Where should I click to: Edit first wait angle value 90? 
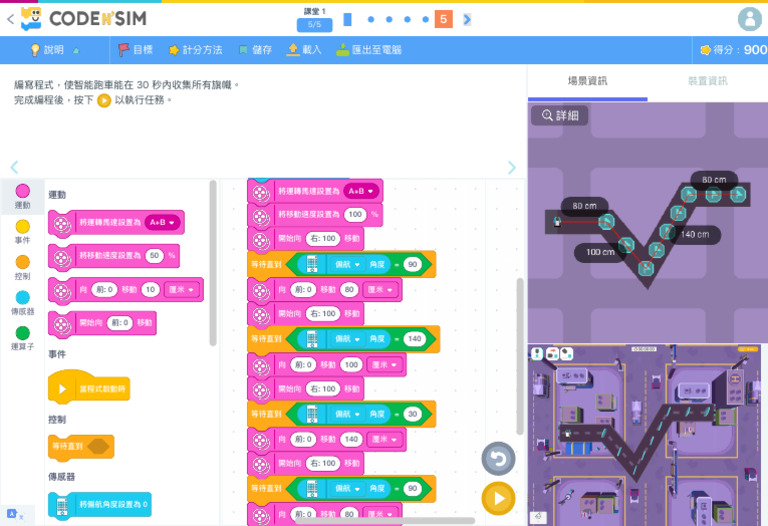point(412,264)
